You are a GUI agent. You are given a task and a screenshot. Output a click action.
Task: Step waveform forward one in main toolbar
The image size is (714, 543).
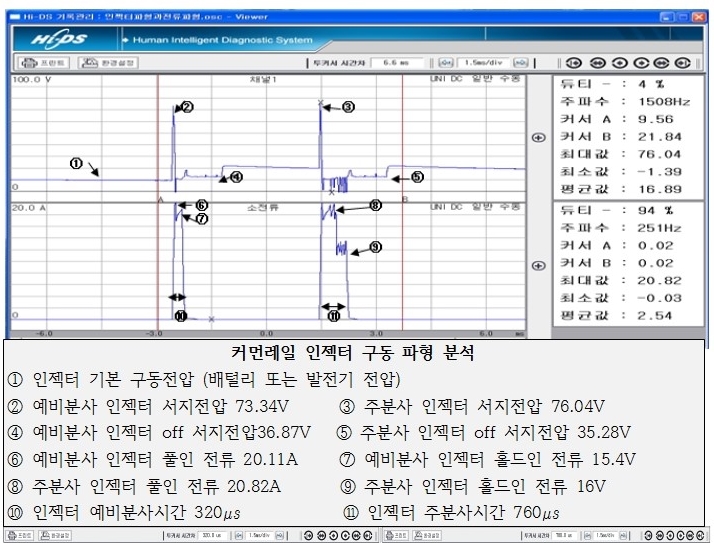[x=641, y=63]
